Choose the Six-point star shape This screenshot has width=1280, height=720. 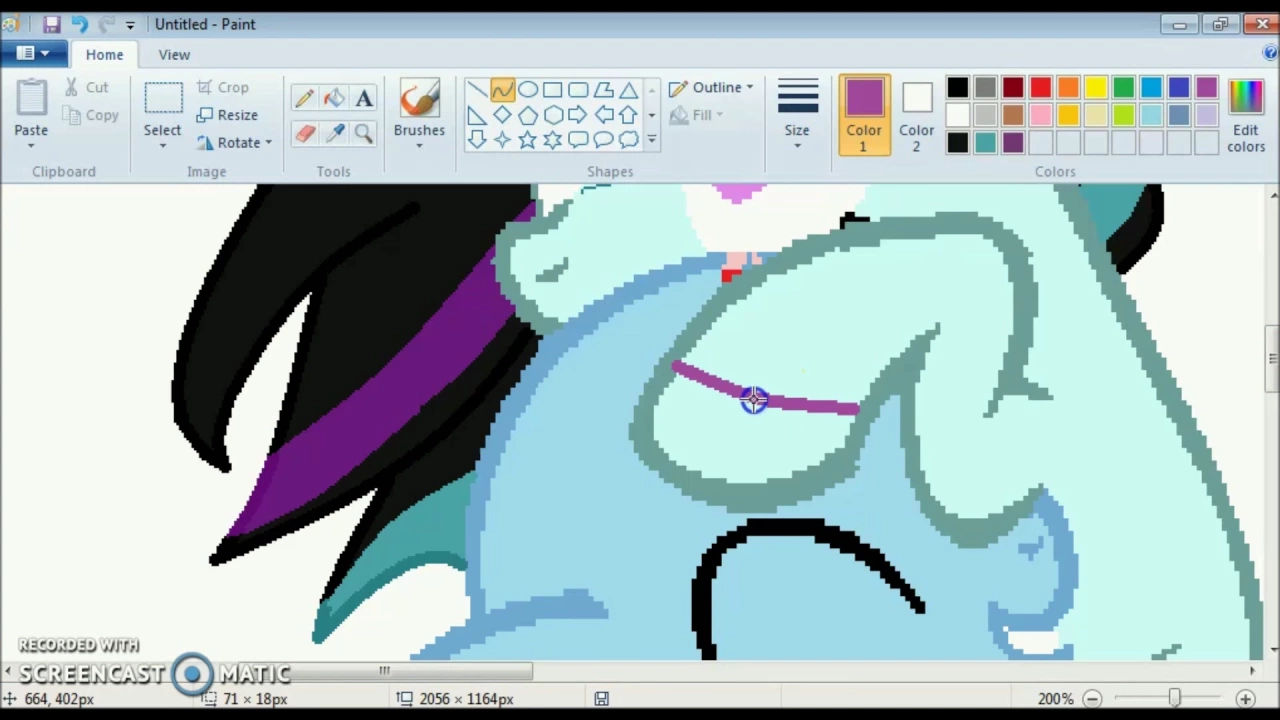coord(552,140)
